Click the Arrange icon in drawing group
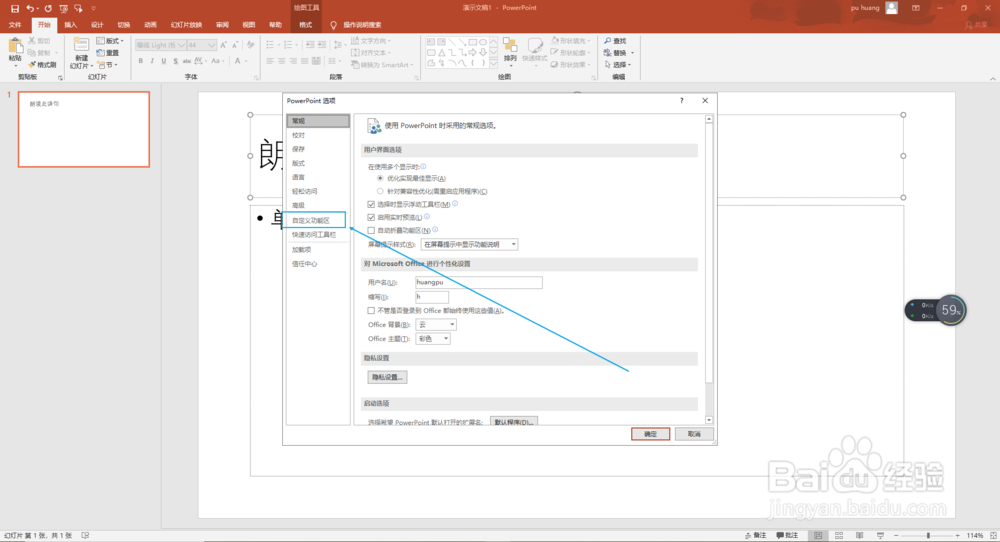Viewport: 1000px width, 542px height. tap(510, 47)
